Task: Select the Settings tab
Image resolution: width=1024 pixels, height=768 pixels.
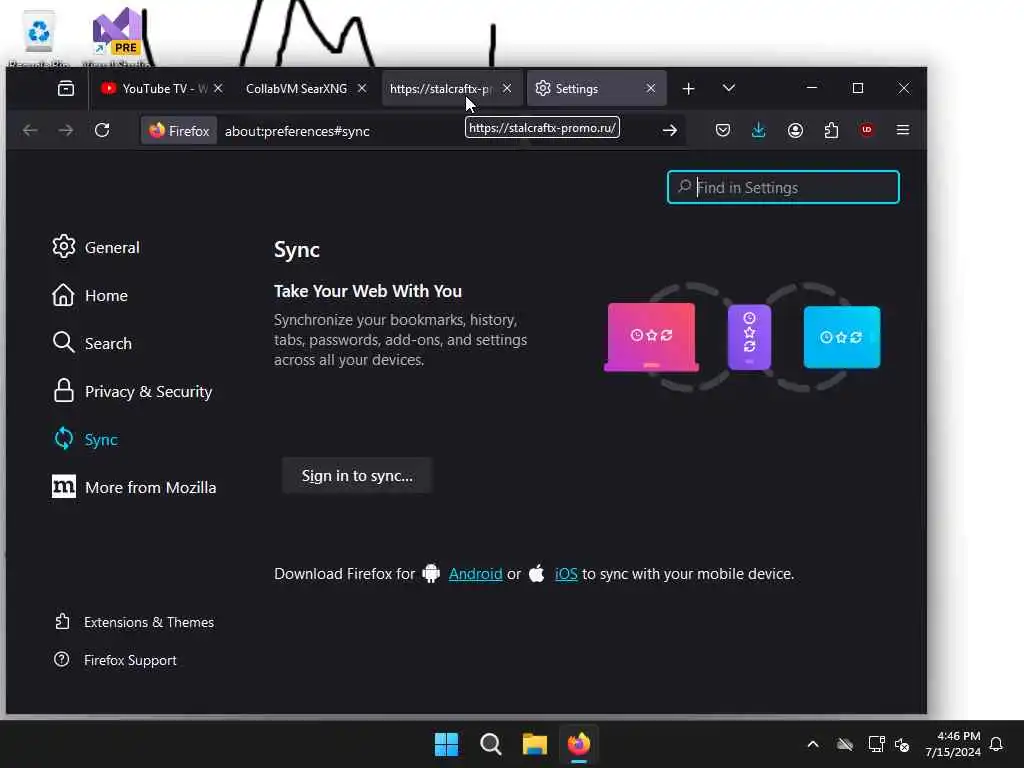Action: click(x=588, y=88)
